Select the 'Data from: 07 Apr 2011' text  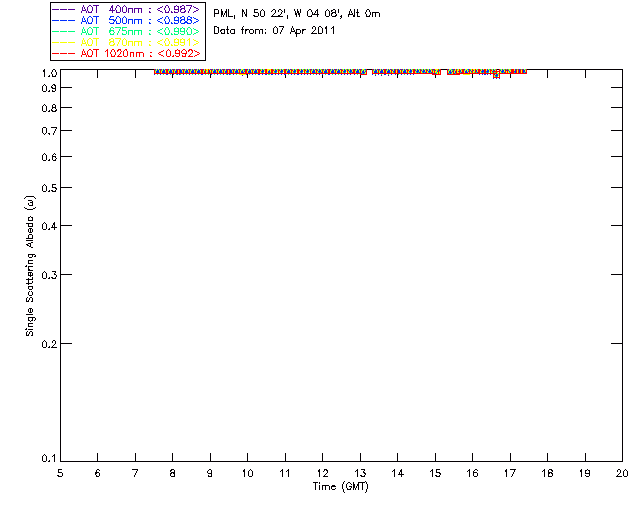click(274, 31)
